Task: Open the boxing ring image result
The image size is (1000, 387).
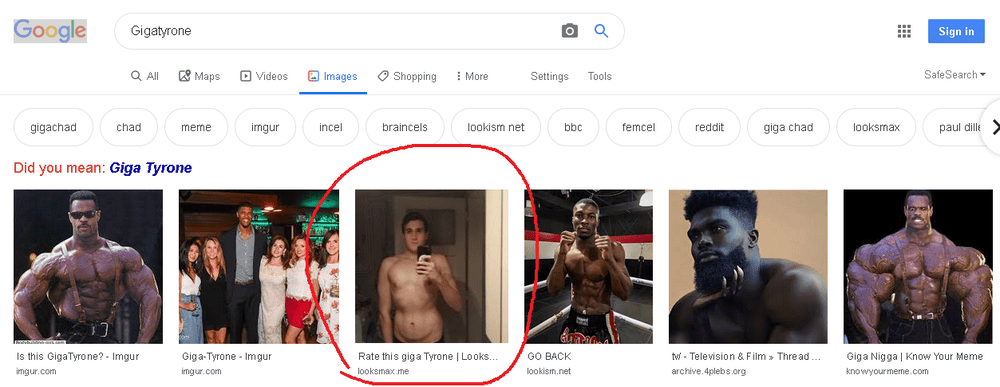Action: 588,267
